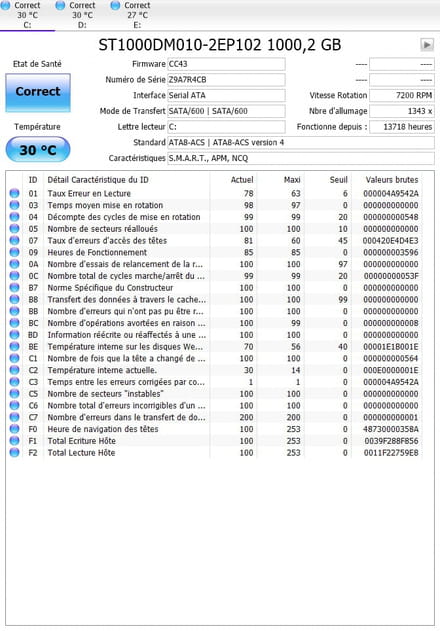Click the rotation speed field 7200 RPM
This screenshot has height=631, width=440.
tap(402, 95)
